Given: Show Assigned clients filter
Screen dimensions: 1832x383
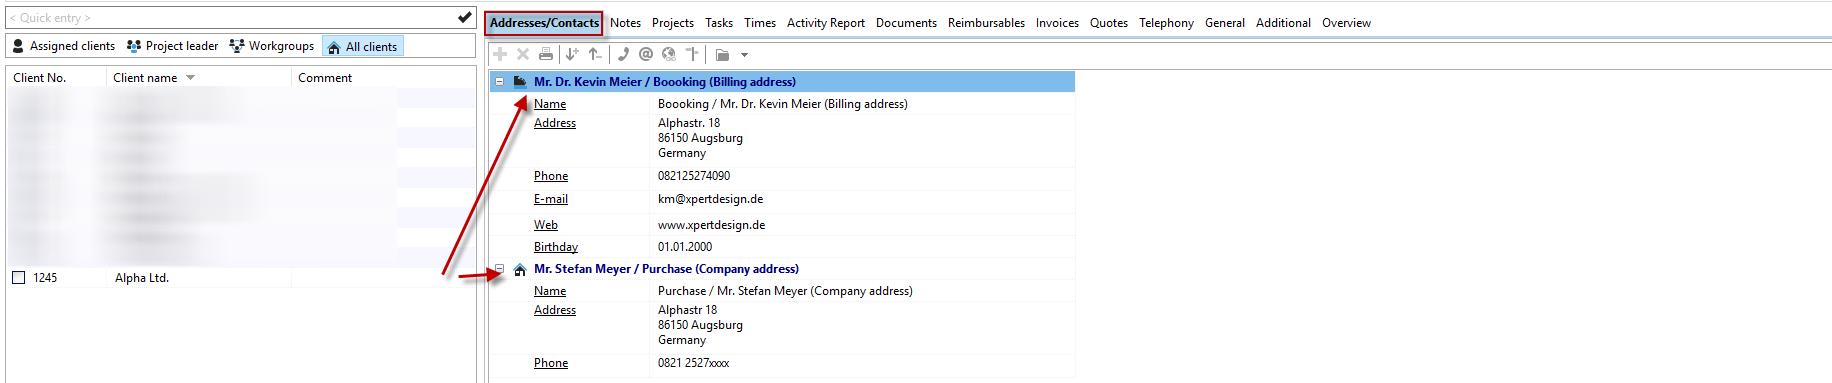Looking at the screenshot, I should [x=64, y=46].
